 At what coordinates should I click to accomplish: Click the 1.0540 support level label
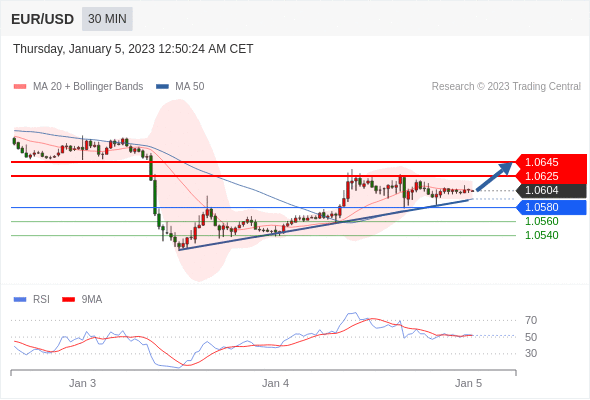coord(542,236)
